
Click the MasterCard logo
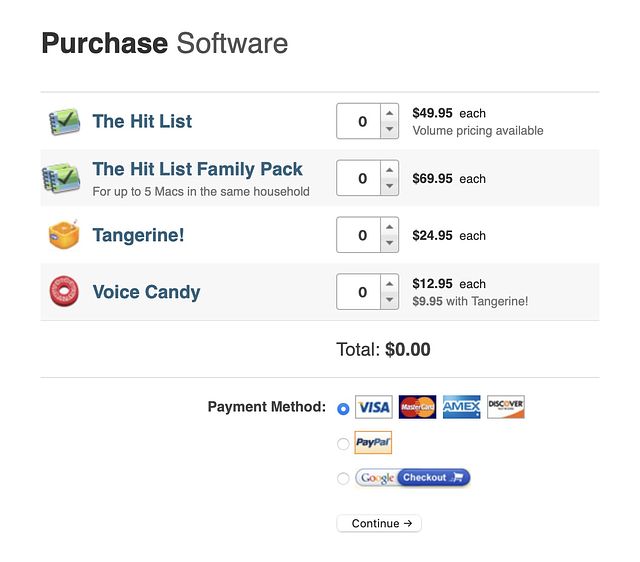point(417,407)
